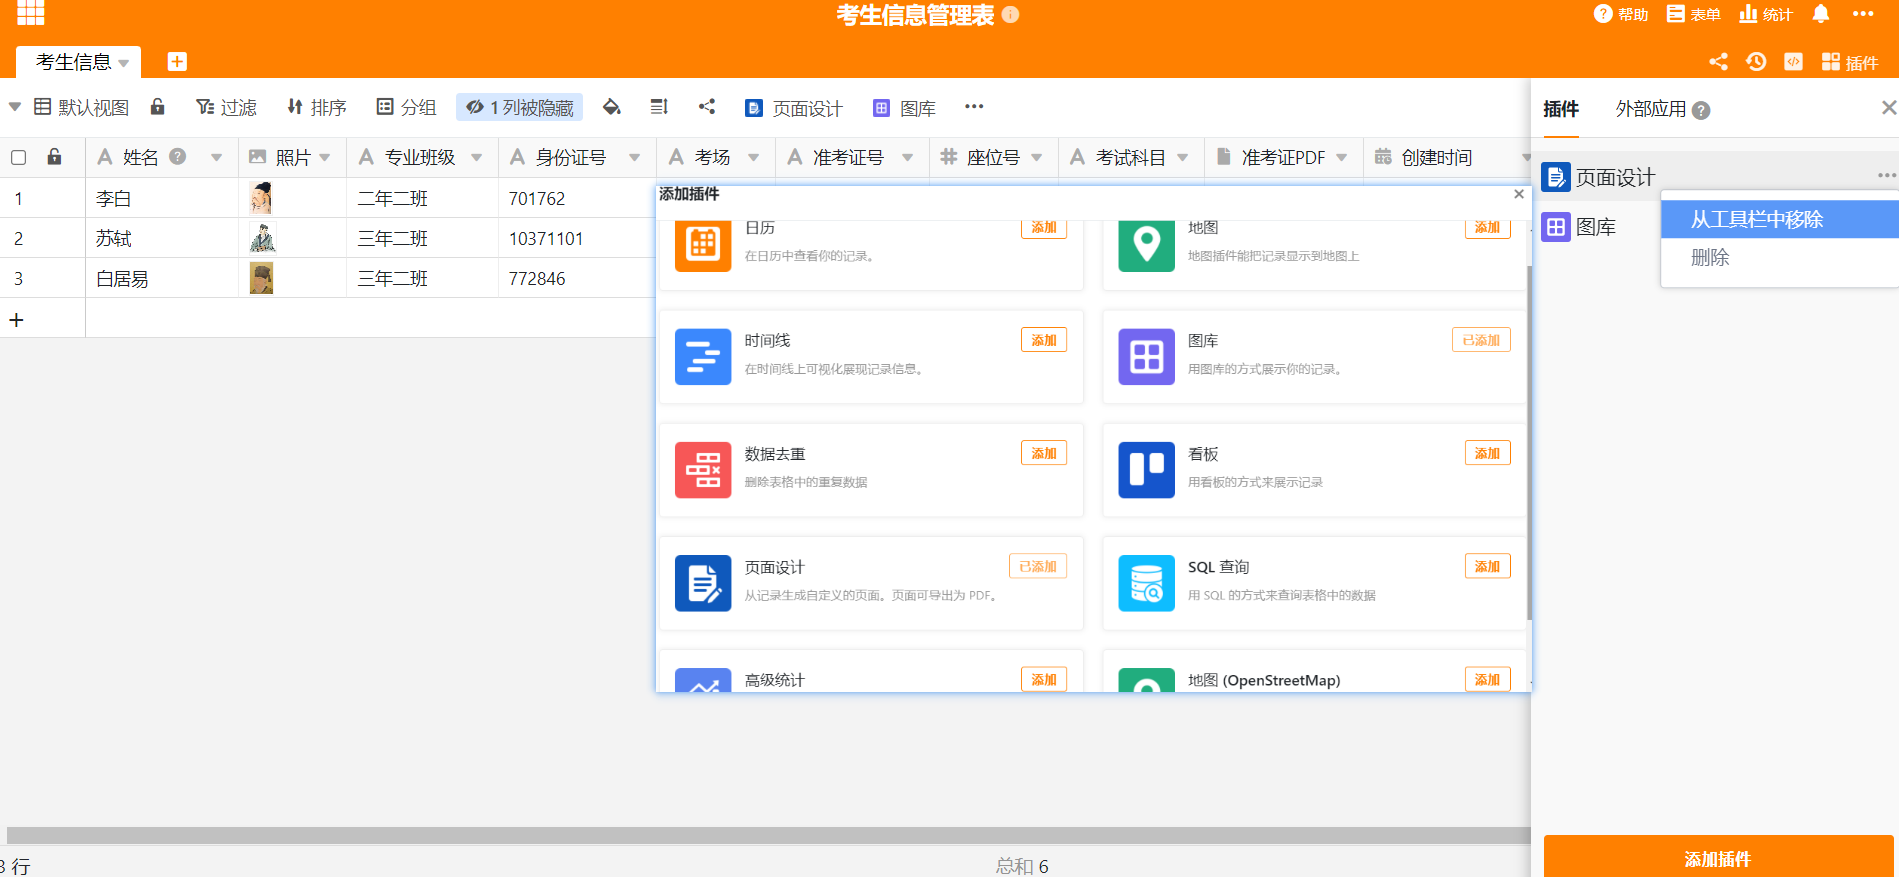Open the top-right more options dots
The width and height of the screenshot is (1899, 877).
click(x=1863, y=14)
